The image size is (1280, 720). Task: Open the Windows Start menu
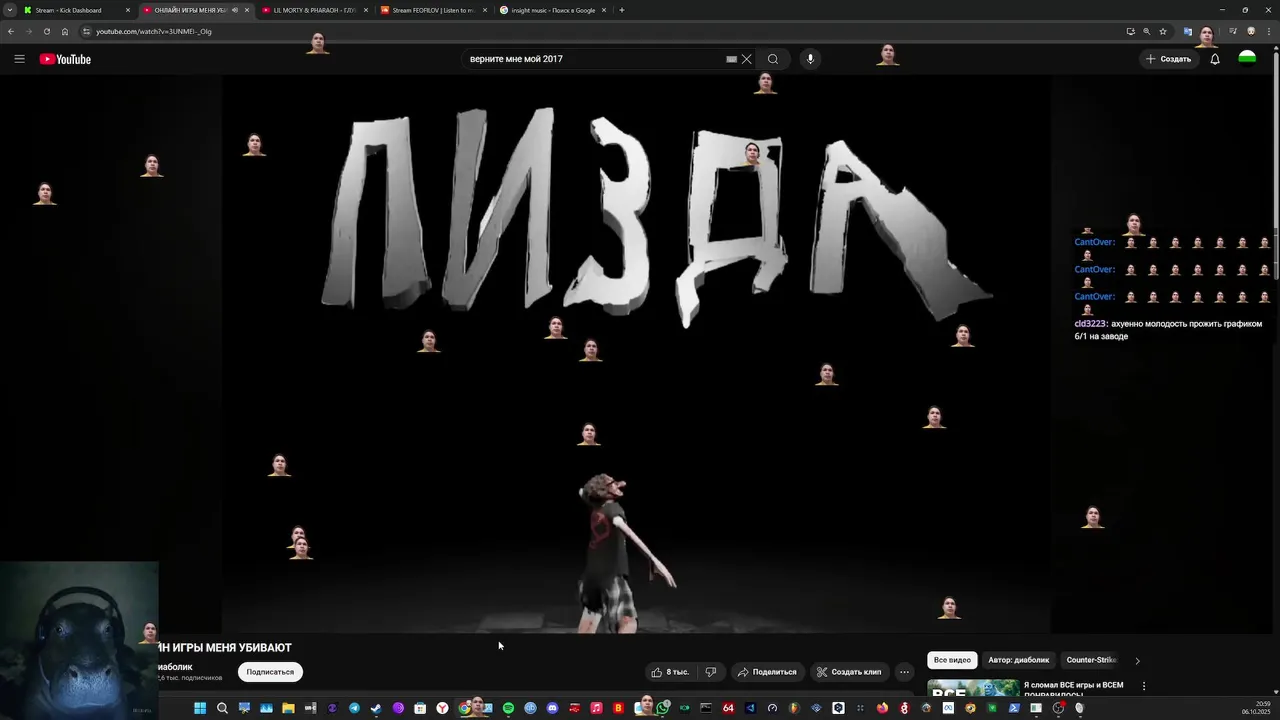(200, 708)
